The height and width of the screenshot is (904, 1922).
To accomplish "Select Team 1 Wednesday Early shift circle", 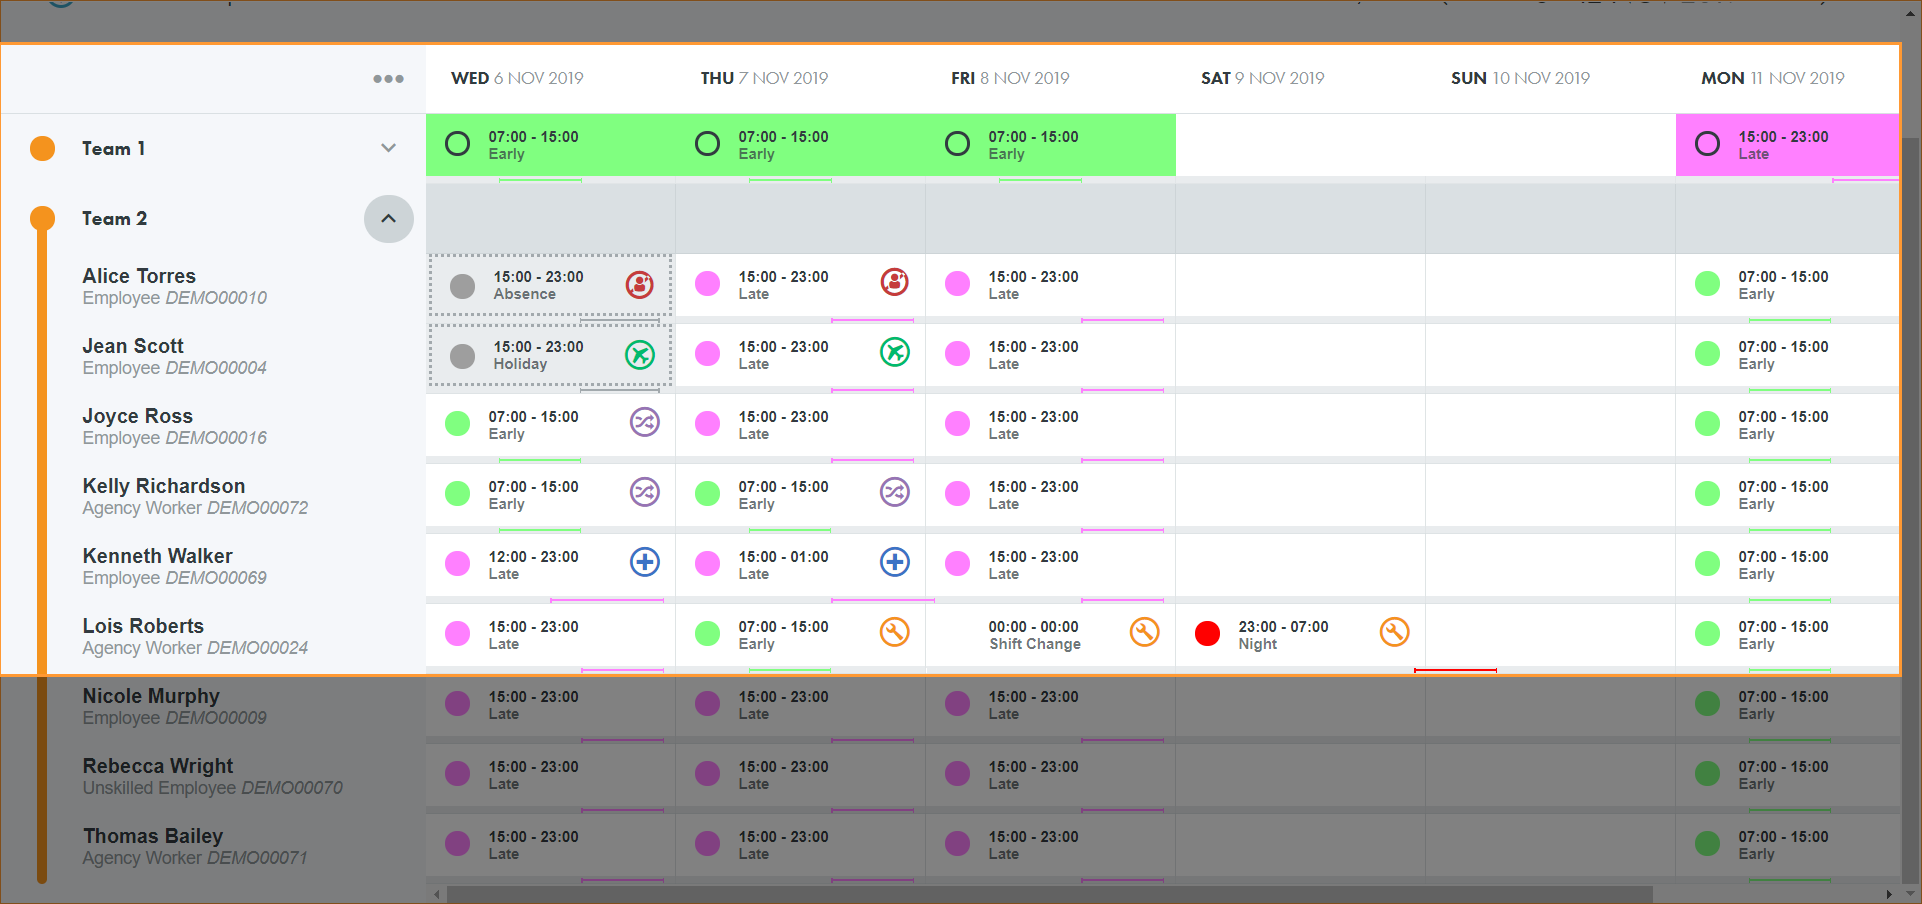I will point(457,144).
